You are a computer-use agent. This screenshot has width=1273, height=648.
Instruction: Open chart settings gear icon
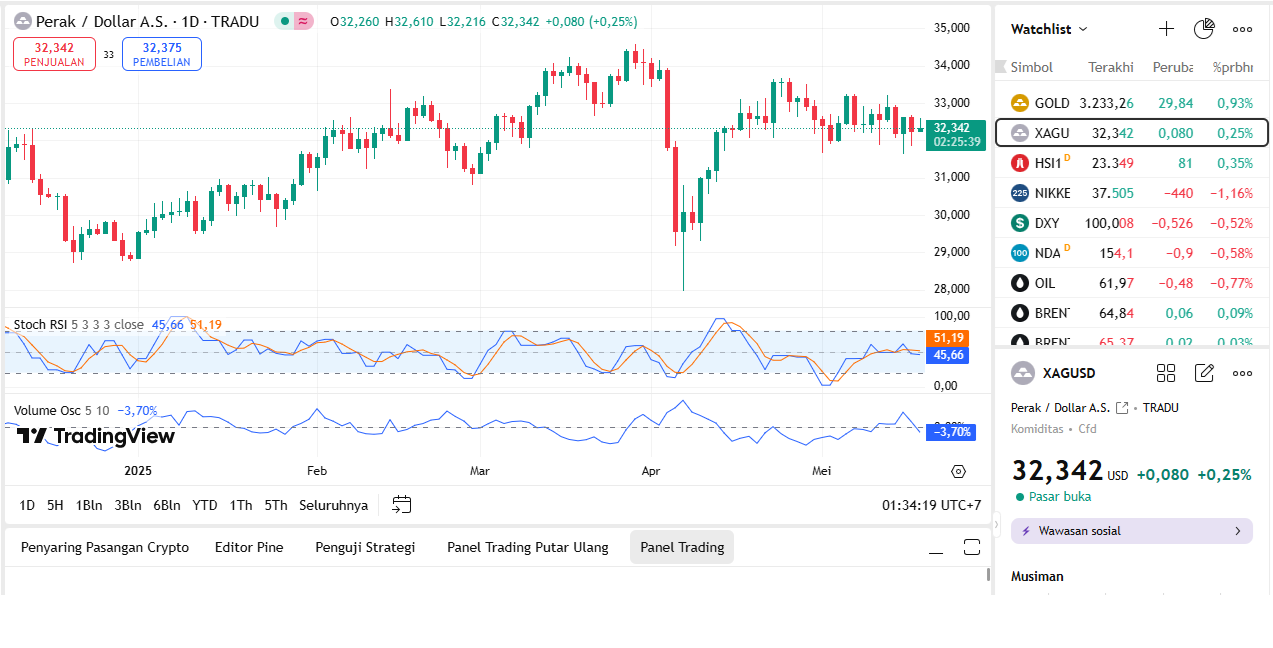958,471
